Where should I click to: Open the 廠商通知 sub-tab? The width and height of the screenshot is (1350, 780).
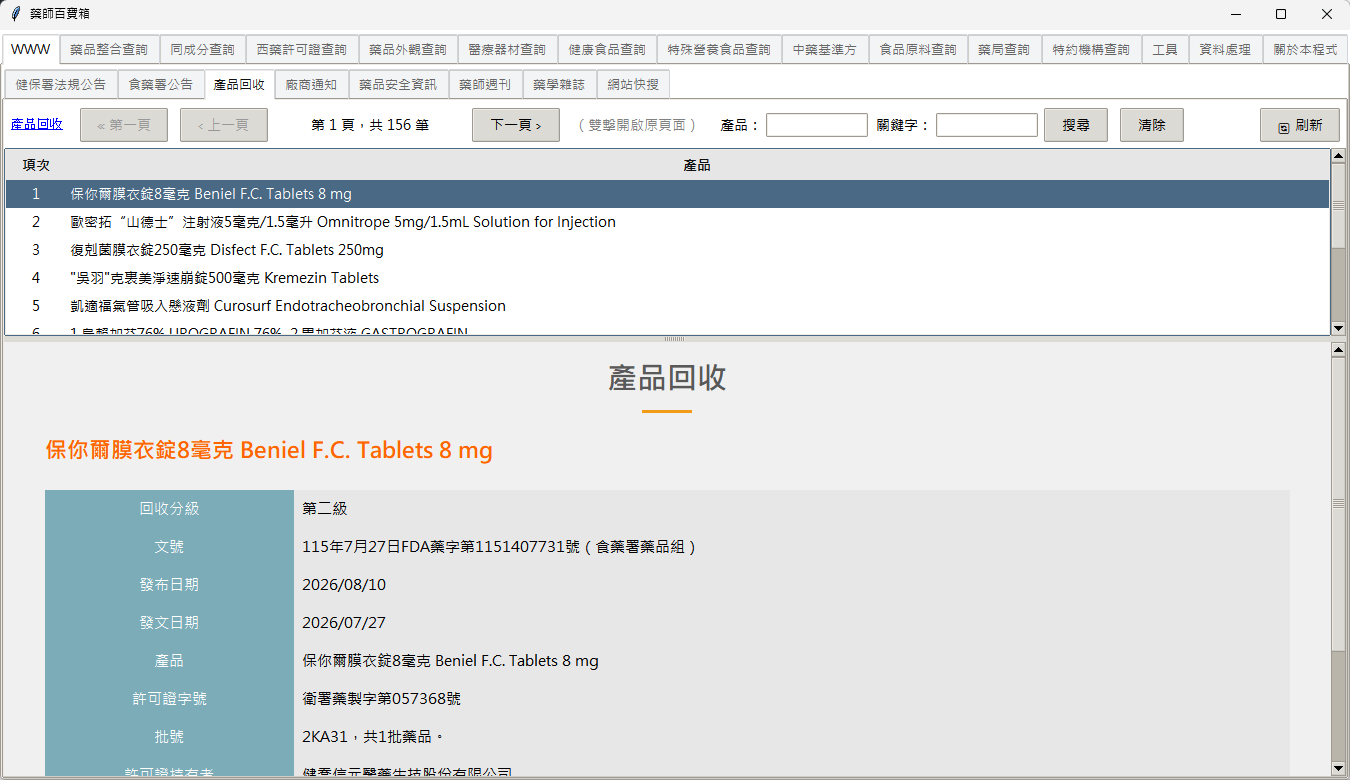pos(311,85)
